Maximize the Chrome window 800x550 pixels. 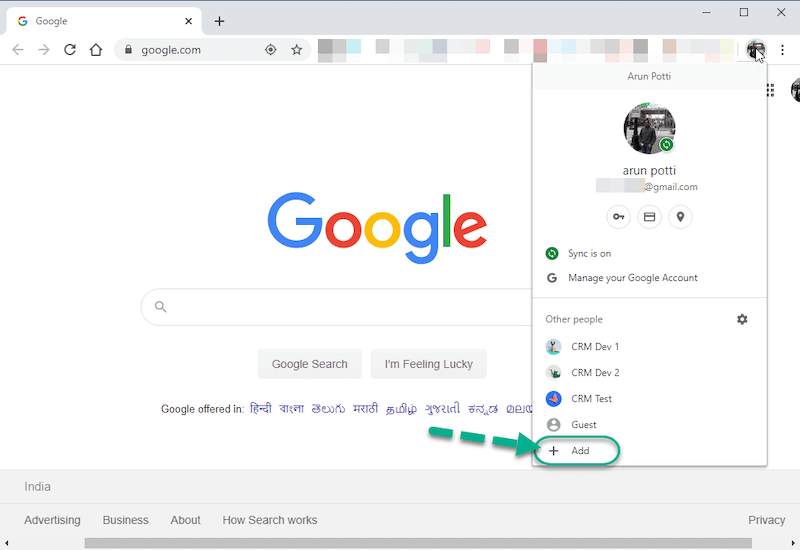[744, 12]
